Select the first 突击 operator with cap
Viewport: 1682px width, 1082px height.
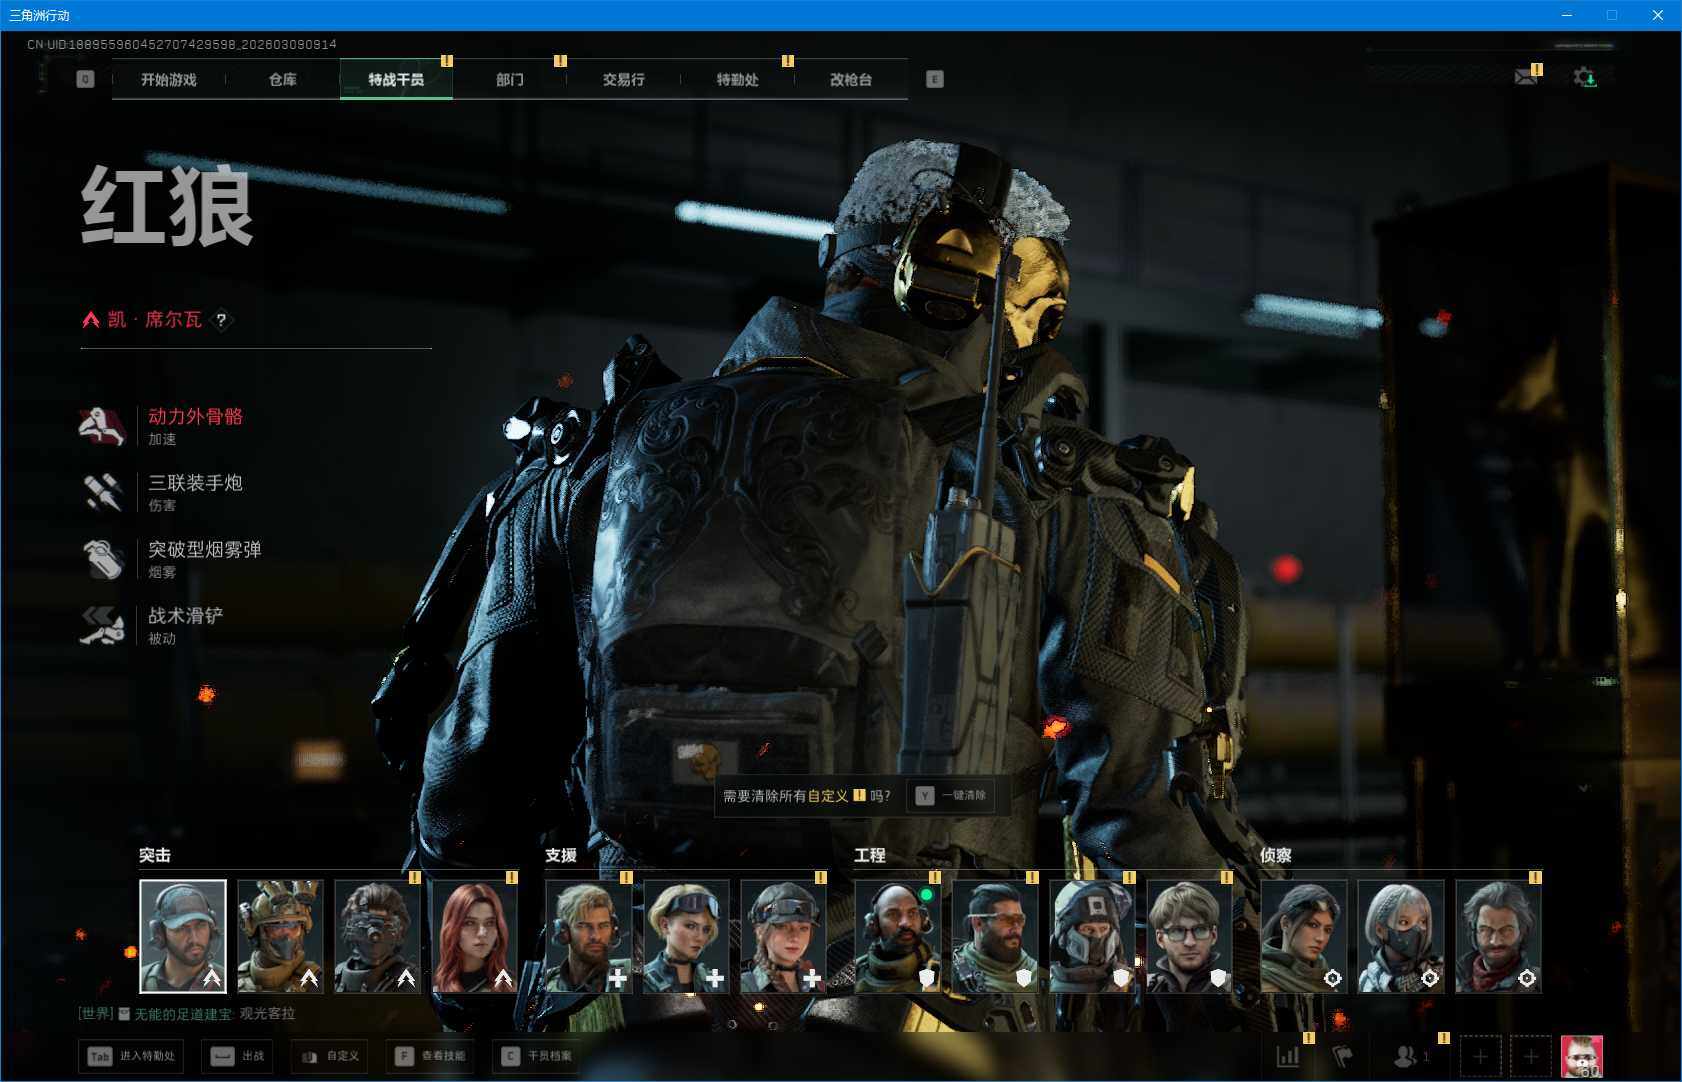pos(183,936)
